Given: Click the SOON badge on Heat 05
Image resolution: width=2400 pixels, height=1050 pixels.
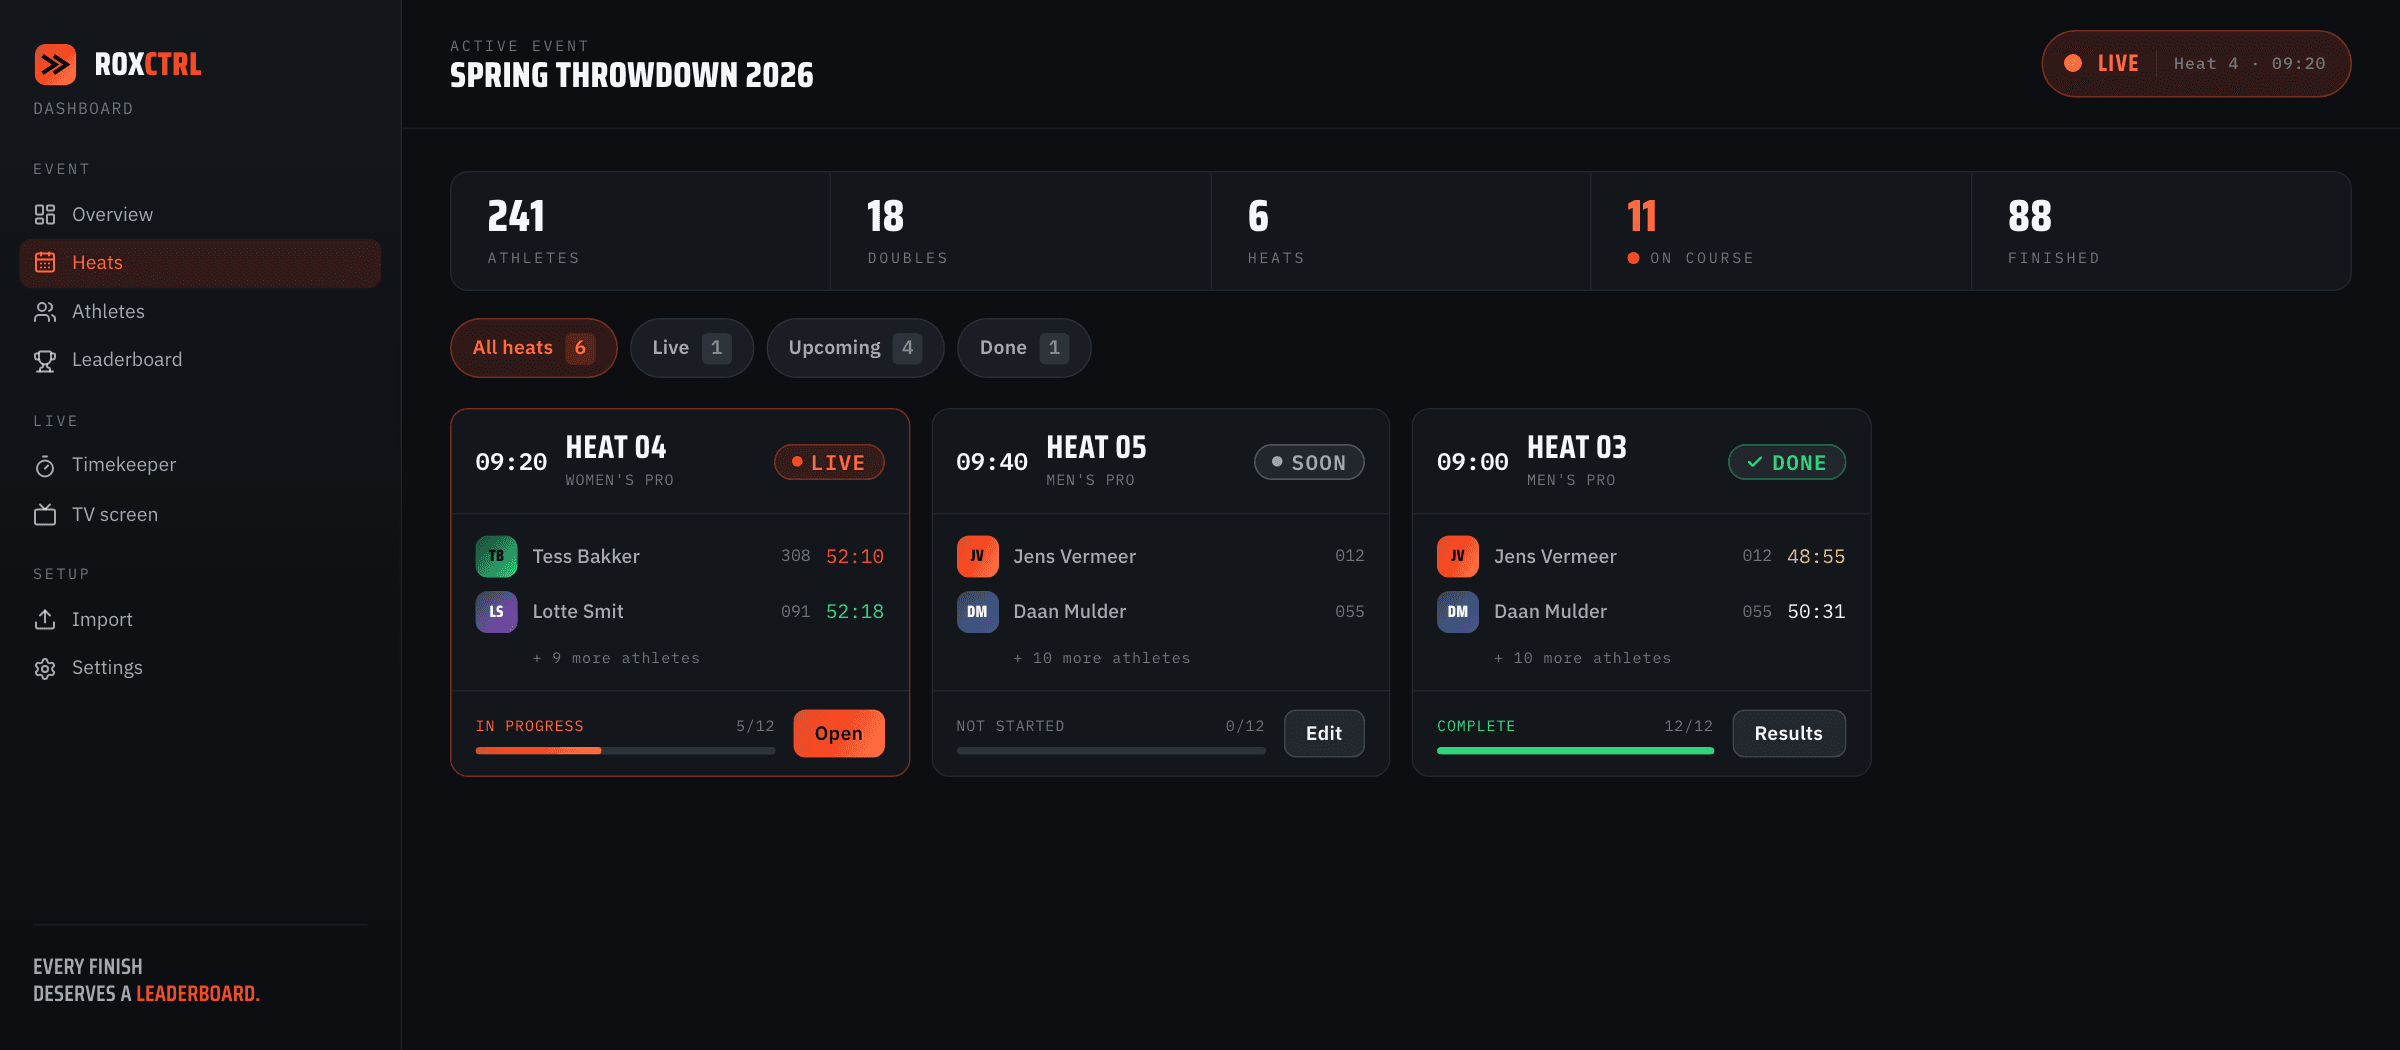Looking at the screenshot, I should [1309, 462].
